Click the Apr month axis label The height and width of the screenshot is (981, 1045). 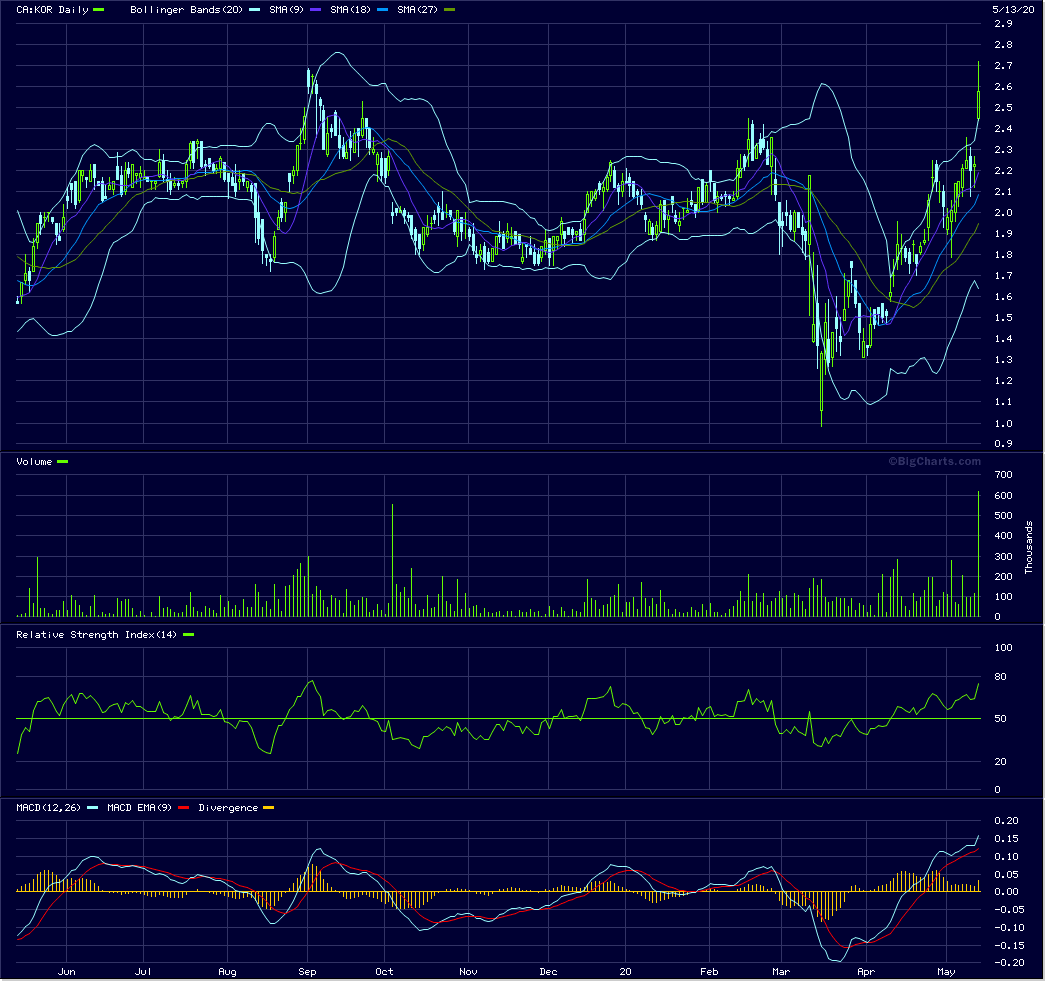pyautogui.click(x=866, y=972)
